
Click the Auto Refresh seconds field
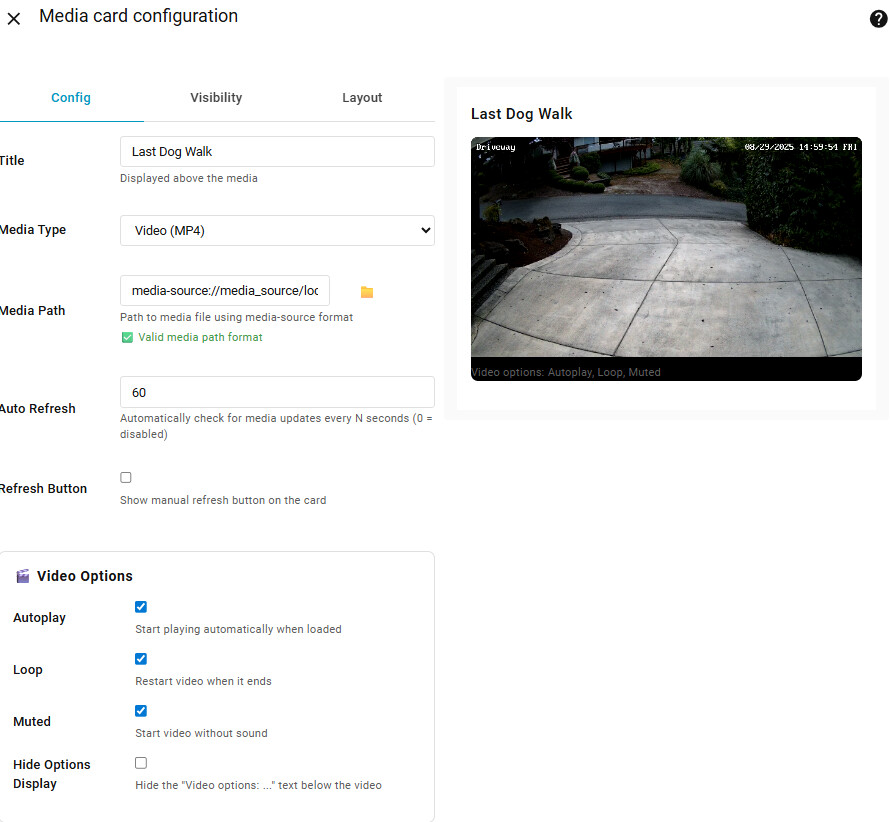(277, 393)
